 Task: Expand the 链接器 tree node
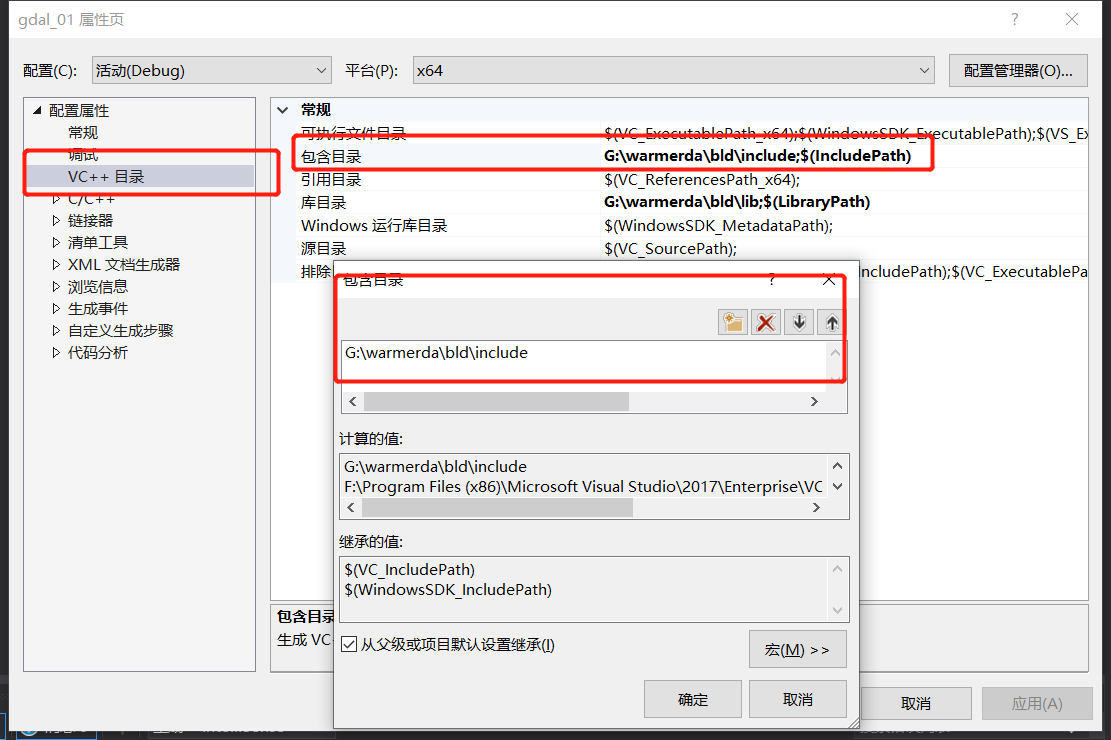click(x=56, y=220)
